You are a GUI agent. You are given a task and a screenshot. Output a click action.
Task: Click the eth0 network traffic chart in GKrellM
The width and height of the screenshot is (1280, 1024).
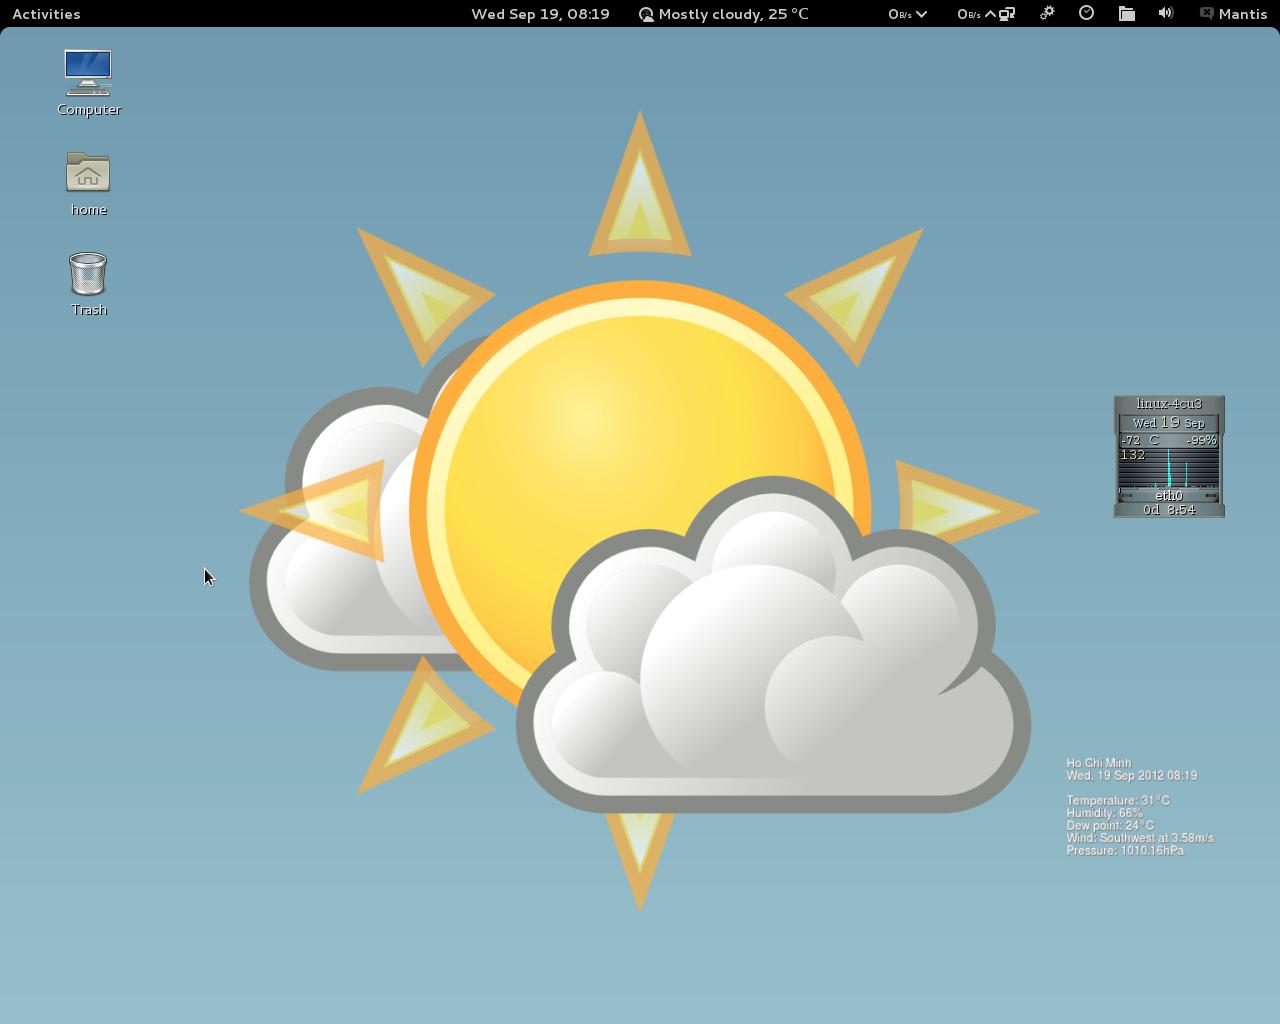[1169, 468]
